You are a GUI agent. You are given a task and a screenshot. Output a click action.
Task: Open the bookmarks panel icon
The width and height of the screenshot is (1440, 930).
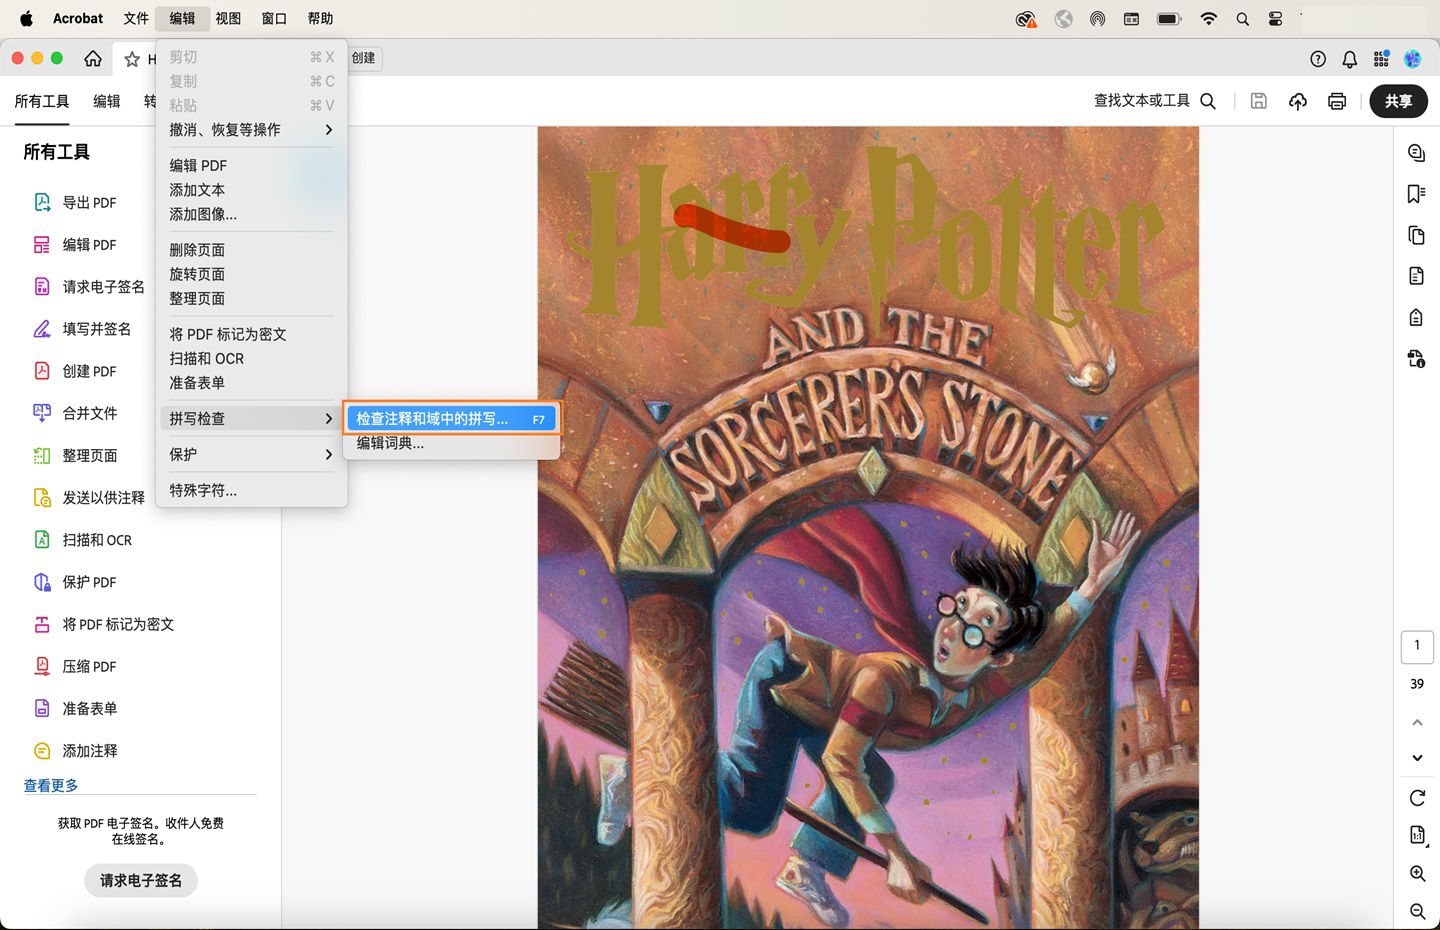1416,194
